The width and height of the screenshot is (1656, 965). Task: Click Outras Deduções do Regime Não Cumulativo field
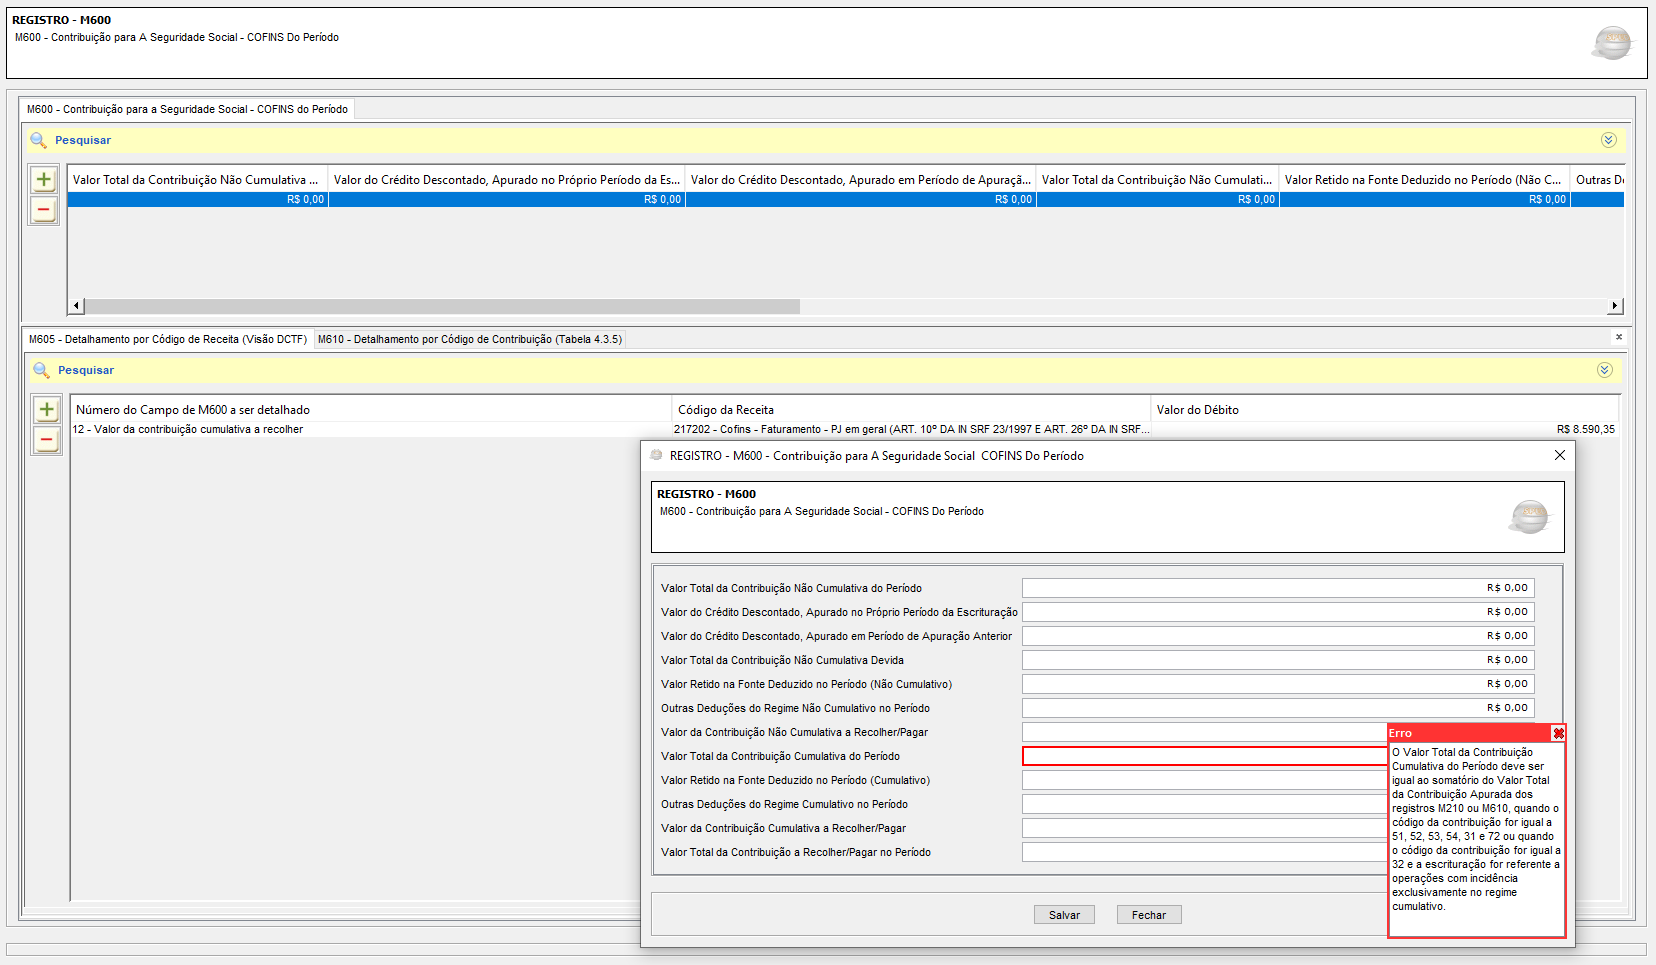tap(1277, 708)
